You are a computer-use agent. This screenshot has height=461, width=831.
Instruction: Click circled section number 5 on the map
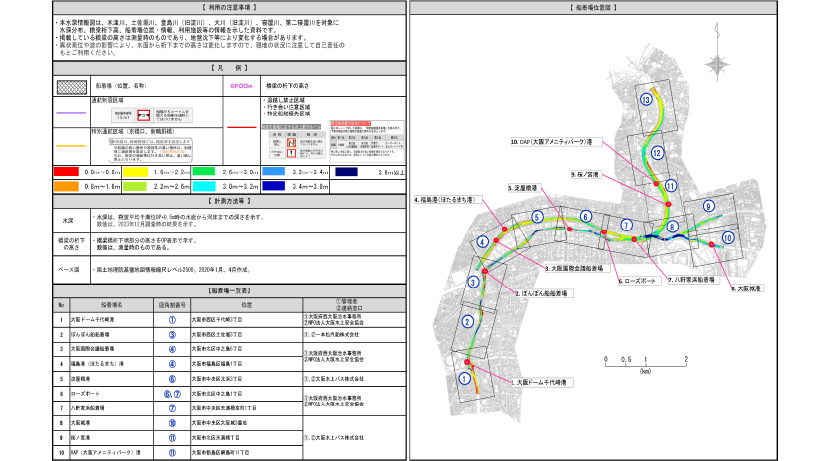[x=537, y=217]
